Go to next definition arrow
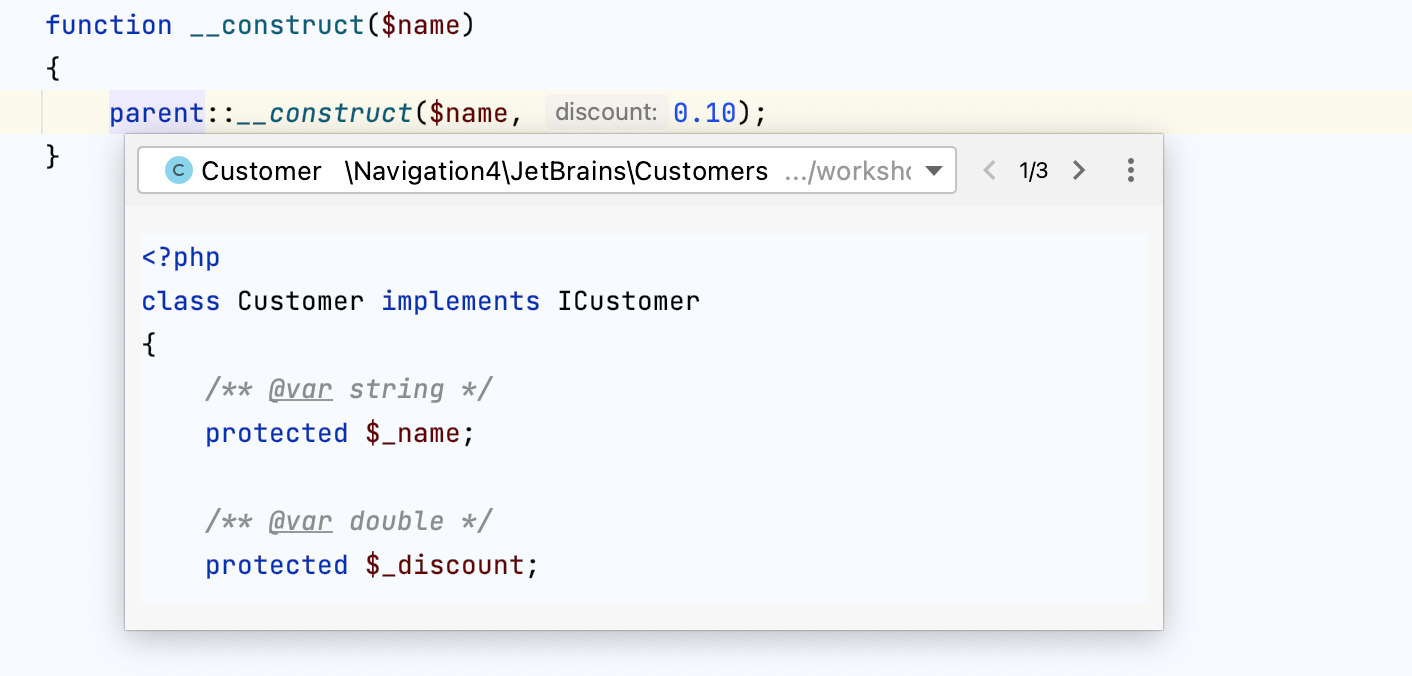The height and width of the screenshot is (676, 1412). coord(1079,171)
